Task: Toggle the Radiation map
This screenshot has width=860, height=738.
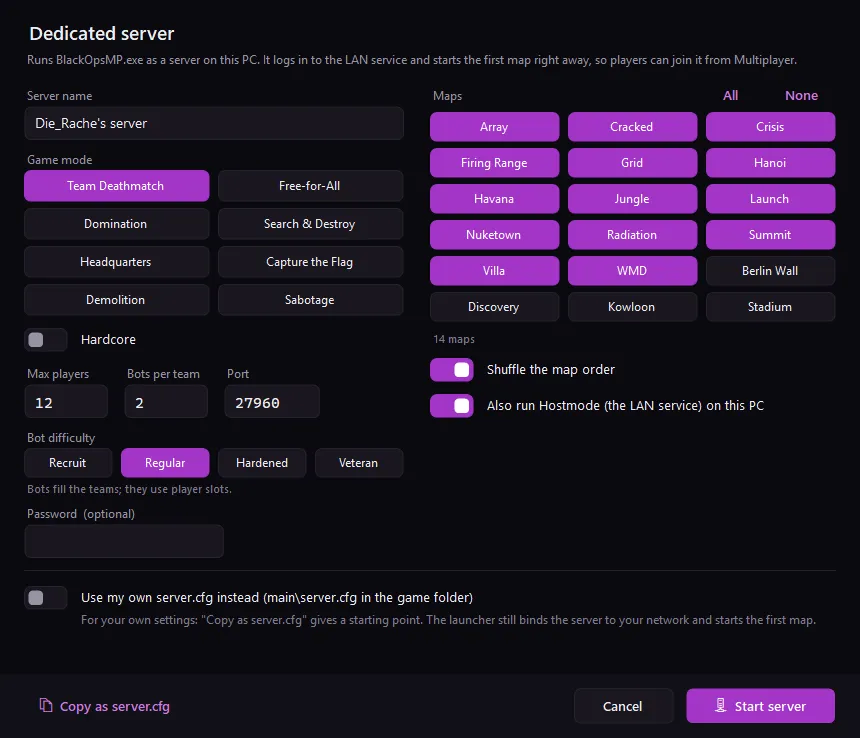Action: (x=632, y=235)
